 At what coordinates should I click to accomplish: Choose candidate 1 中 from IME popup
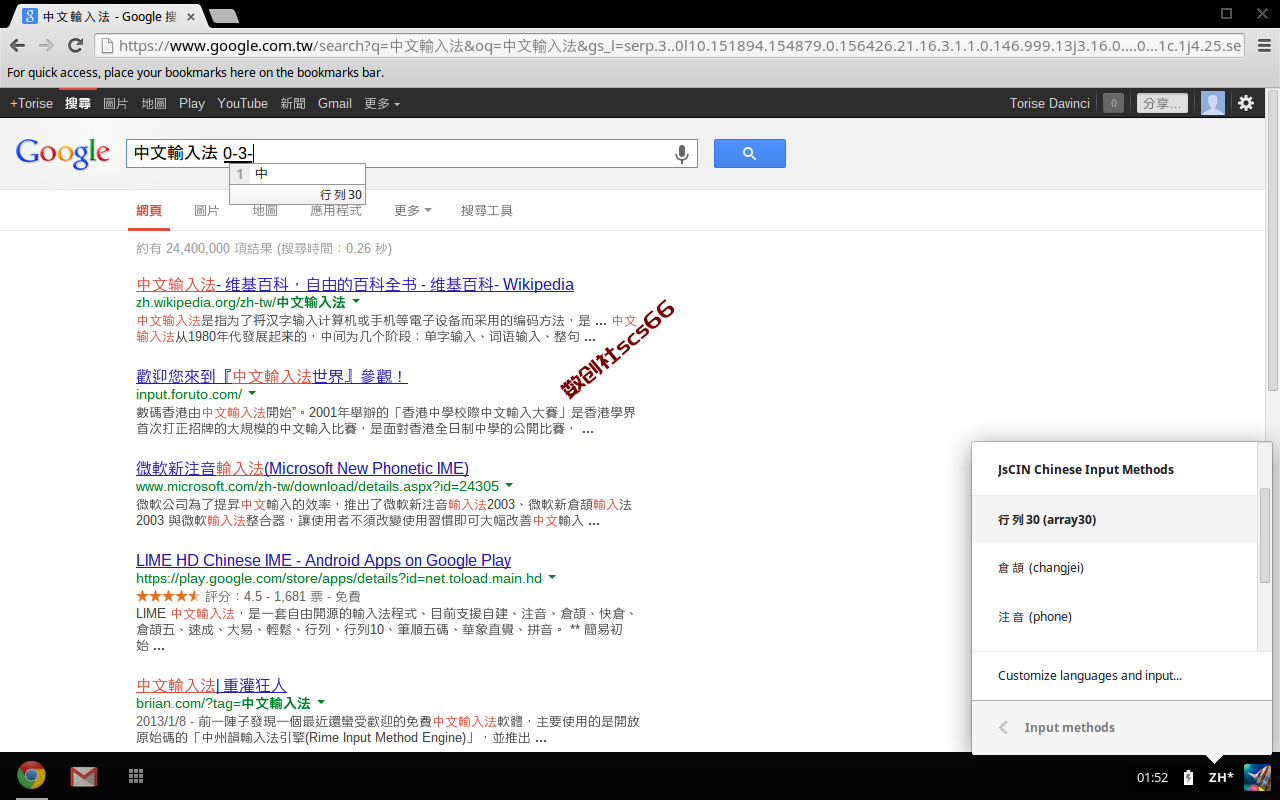pos(297,174)
